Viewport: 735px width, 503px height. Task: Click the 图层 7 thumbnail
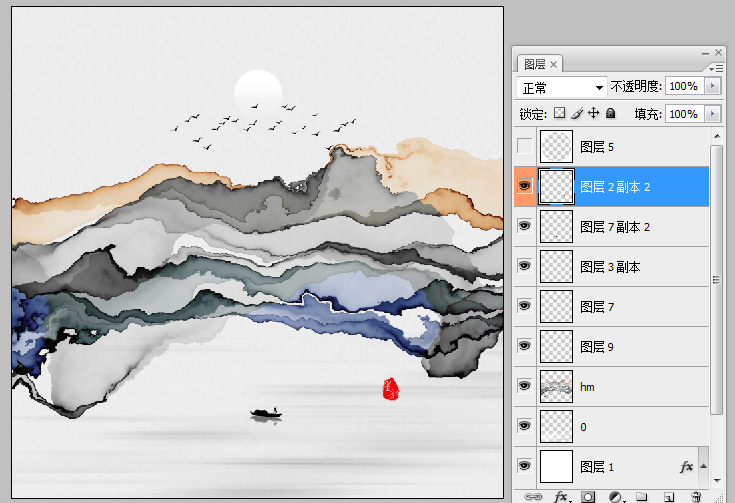coord(556,306)
